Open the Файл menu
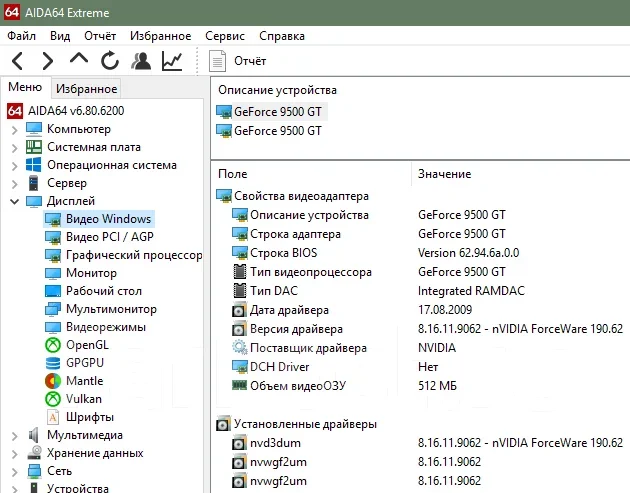 (x=22, y=36)
